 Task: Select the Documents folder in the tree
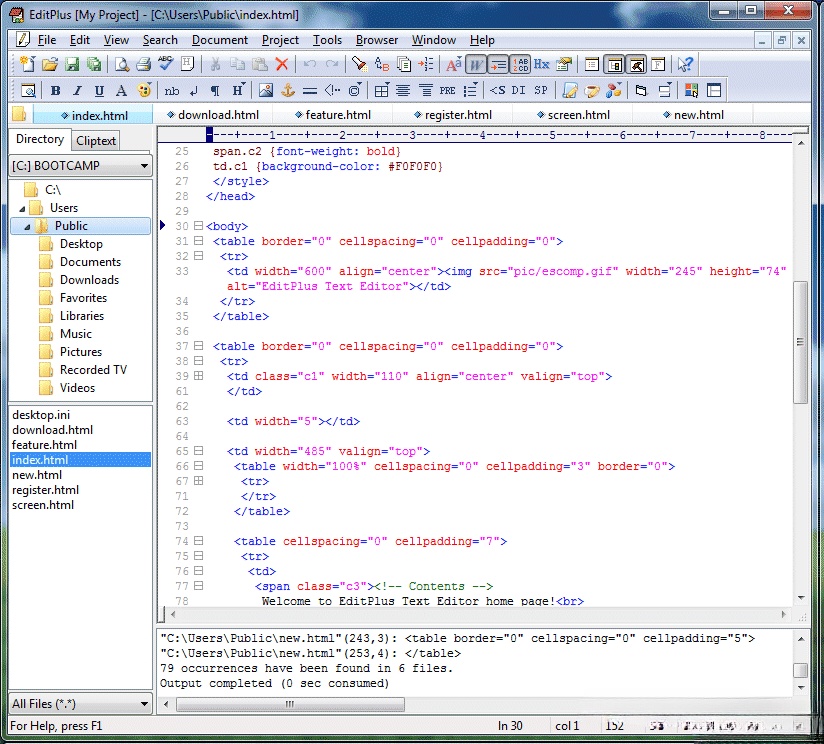click(90, 262)
